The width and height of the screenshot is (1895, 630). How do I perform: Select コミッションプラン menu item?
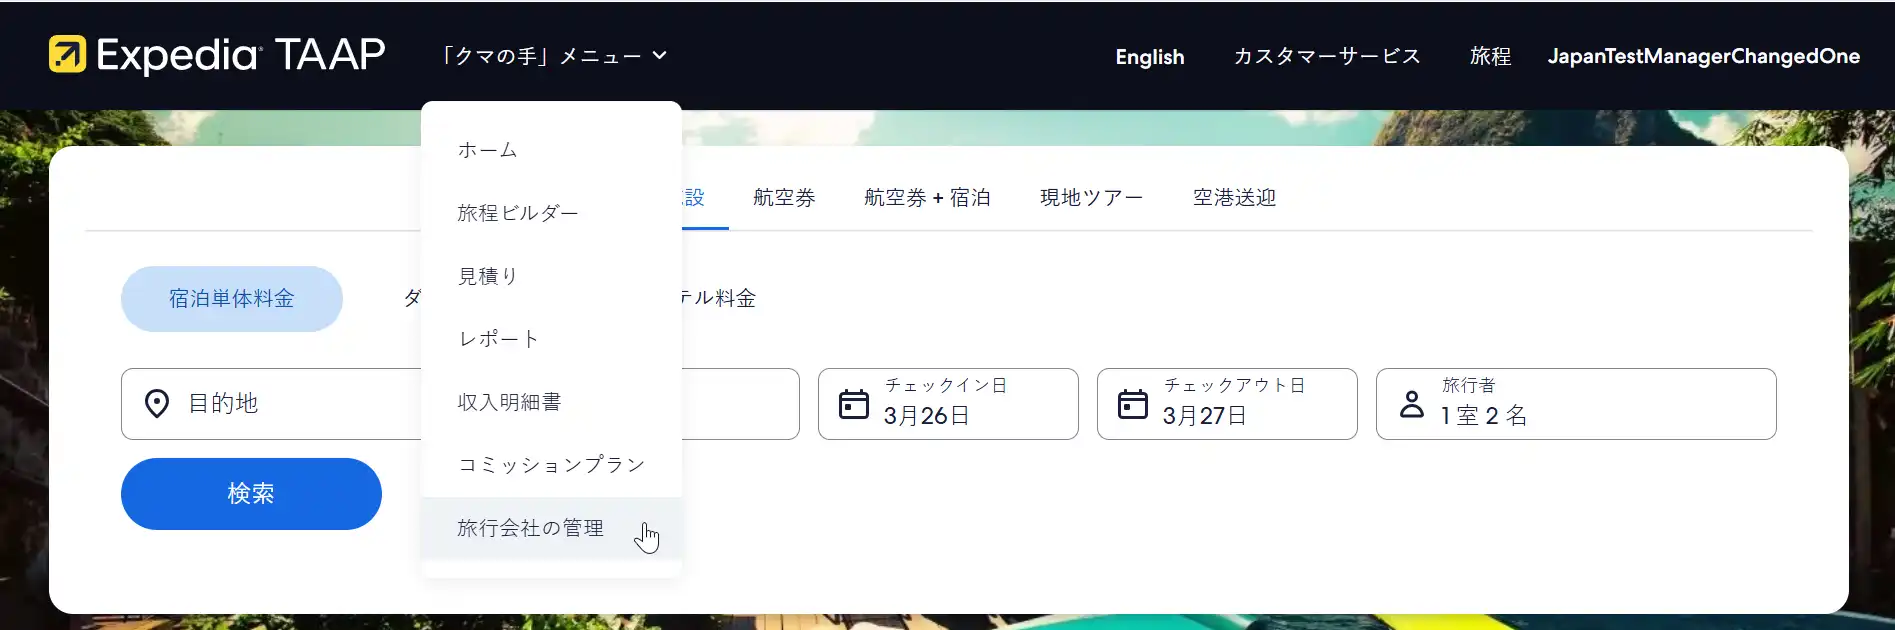point(551,465)
